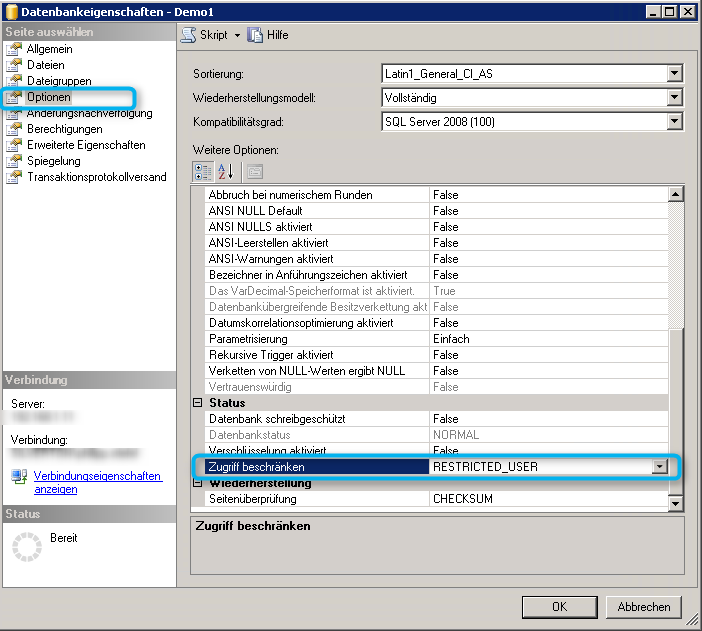Click the Seitenüberprüfung value CHECKSUM
Viewport: 702px width, 631px height.
463,499
